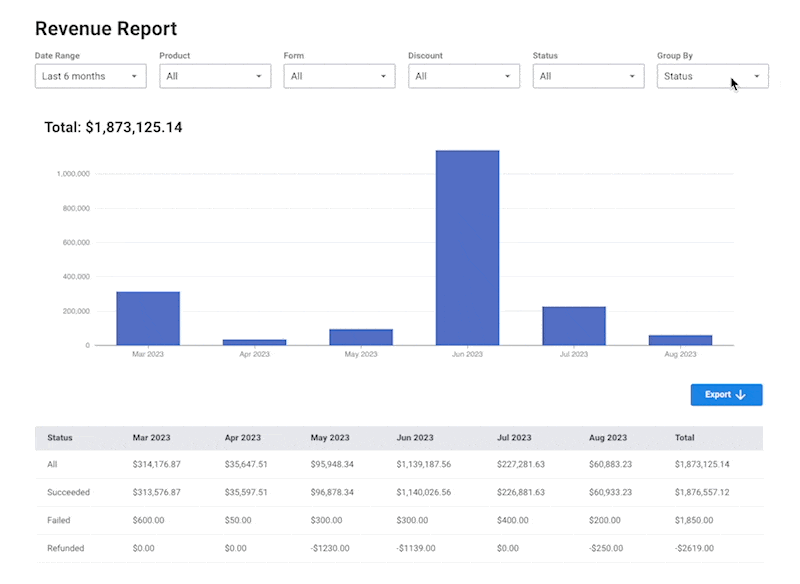This screenshot has width=800, height=584.
Task: Click the $1,850.00 cell
Action: pyautogui.click(x=694, y=520)
